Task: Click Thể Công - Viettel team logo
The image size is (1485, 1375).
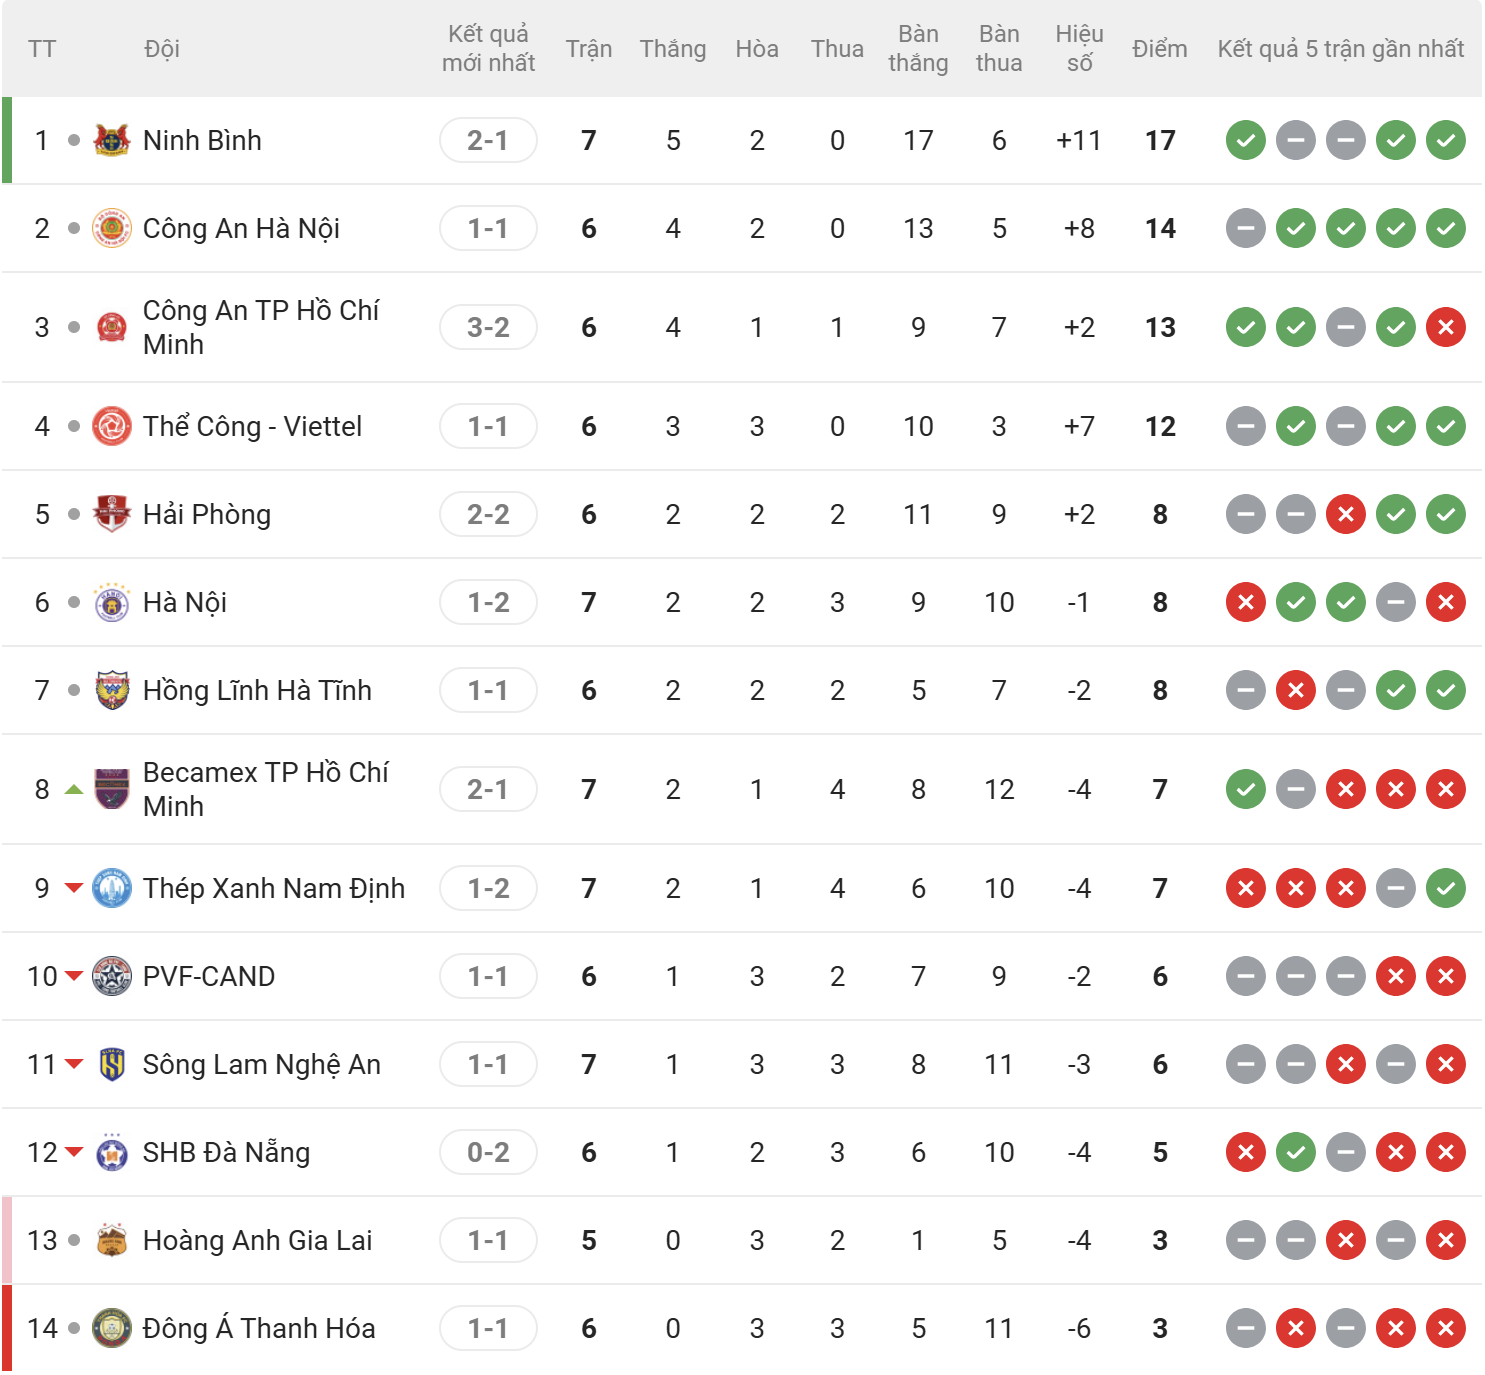Action: 112,426
